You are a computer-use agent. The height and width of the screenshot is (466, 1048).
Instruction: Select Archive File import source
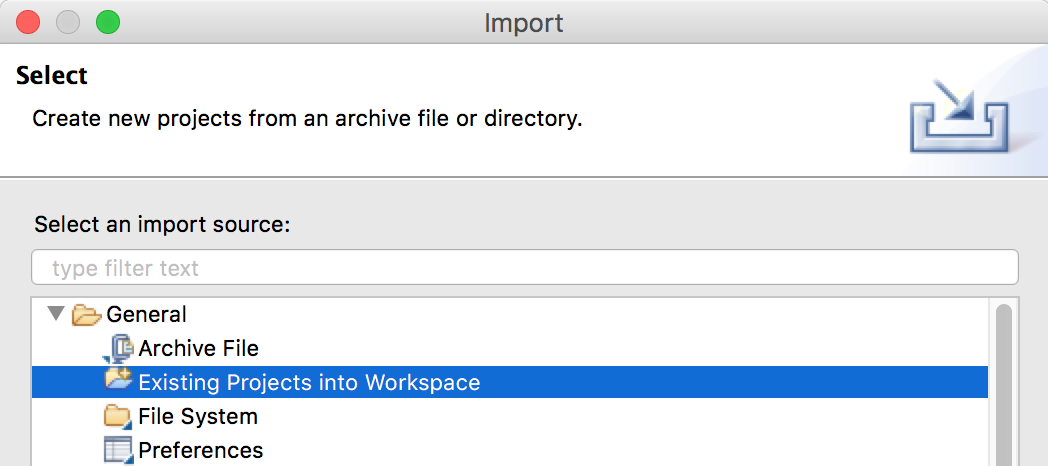coord(198,348)
